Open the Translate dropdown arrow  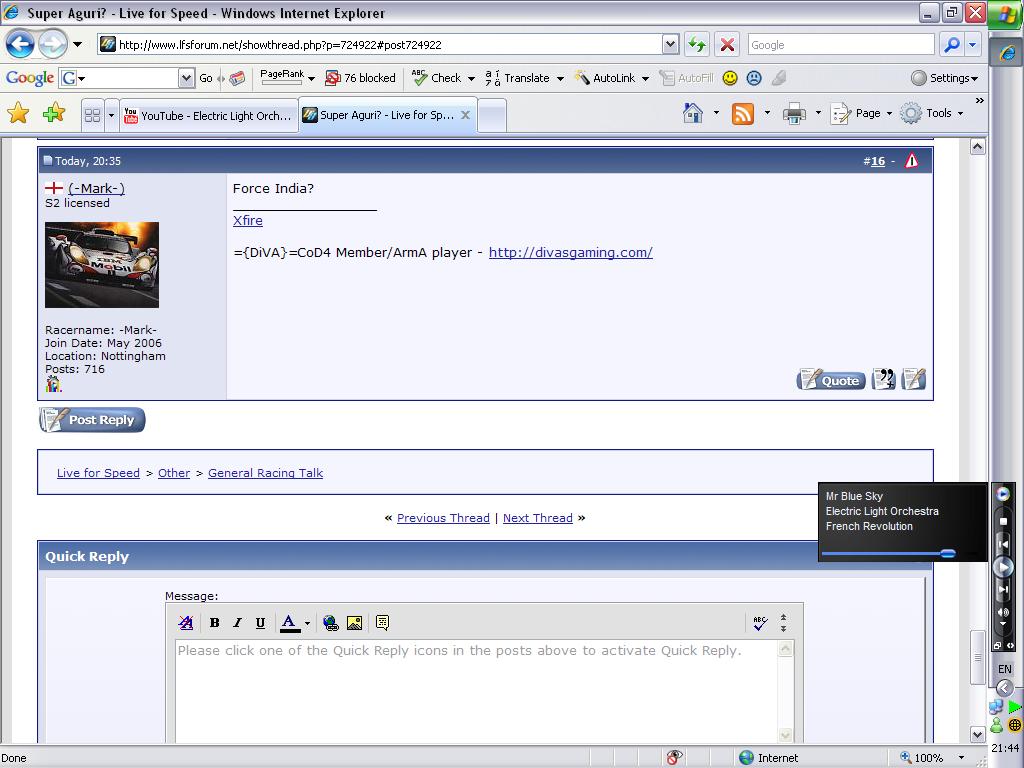[560, 78]
